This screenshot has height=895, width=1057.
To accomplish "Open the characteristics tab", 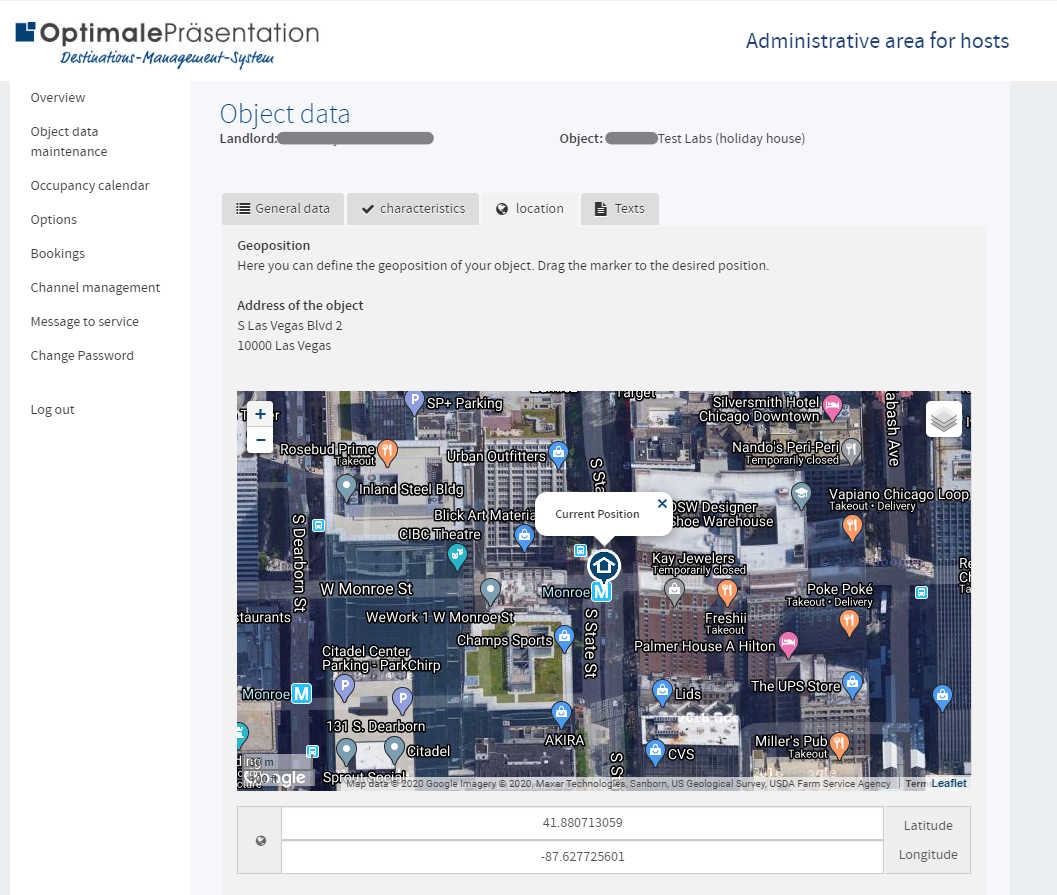I will [x=413, y=209].
